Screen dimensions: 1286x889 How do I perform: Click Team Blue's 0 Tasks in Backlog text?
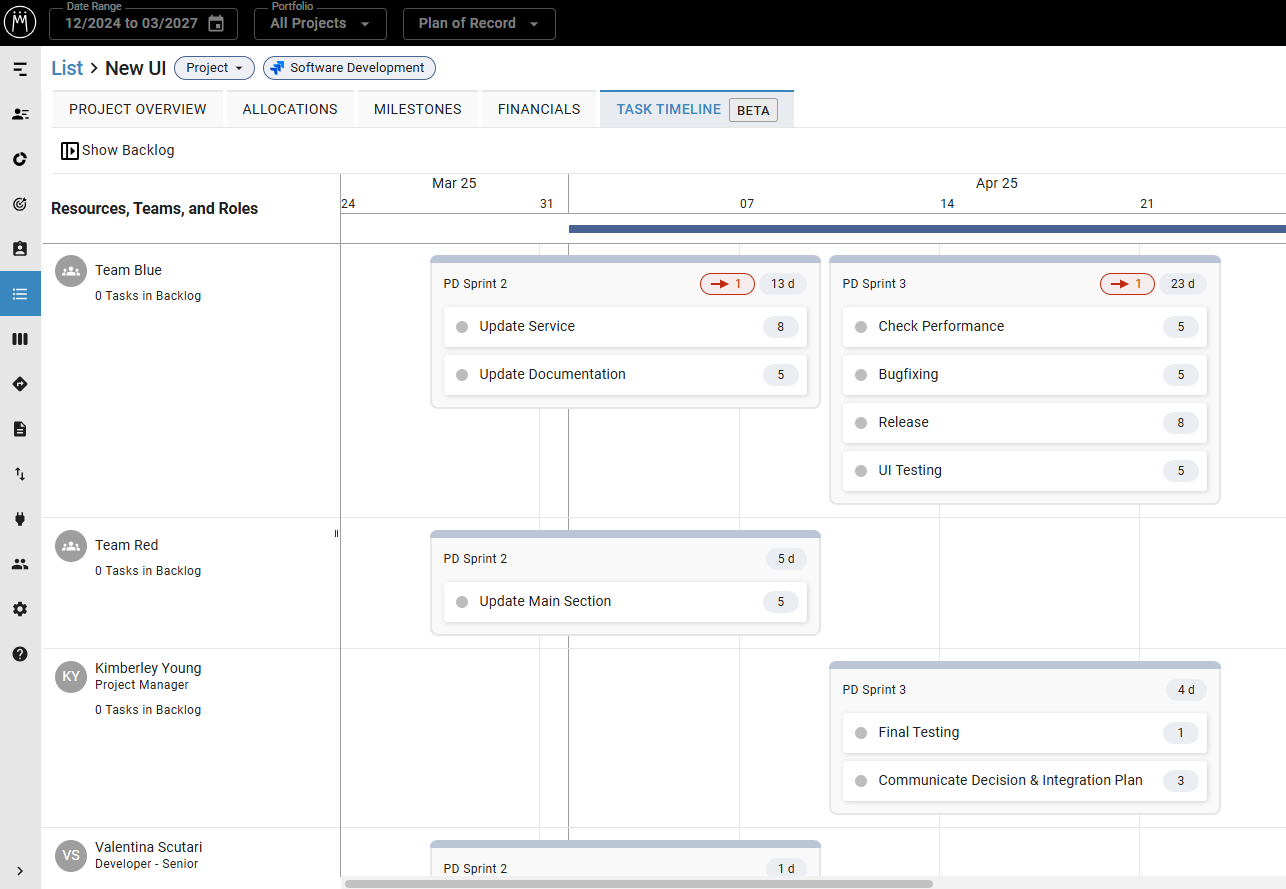(148, 296)
